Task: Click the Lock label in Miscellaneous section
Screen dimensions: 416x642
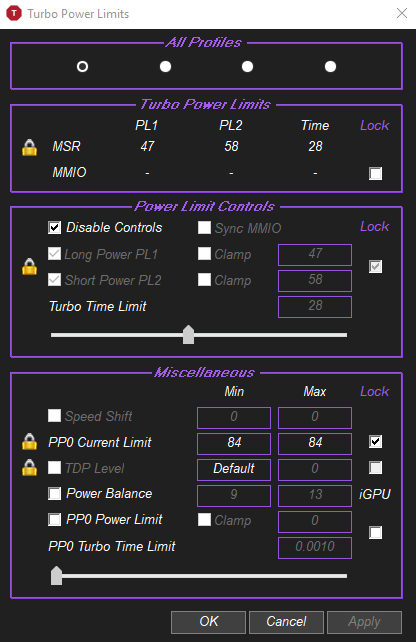Action: pyautogui.click(x=374, y=391)
